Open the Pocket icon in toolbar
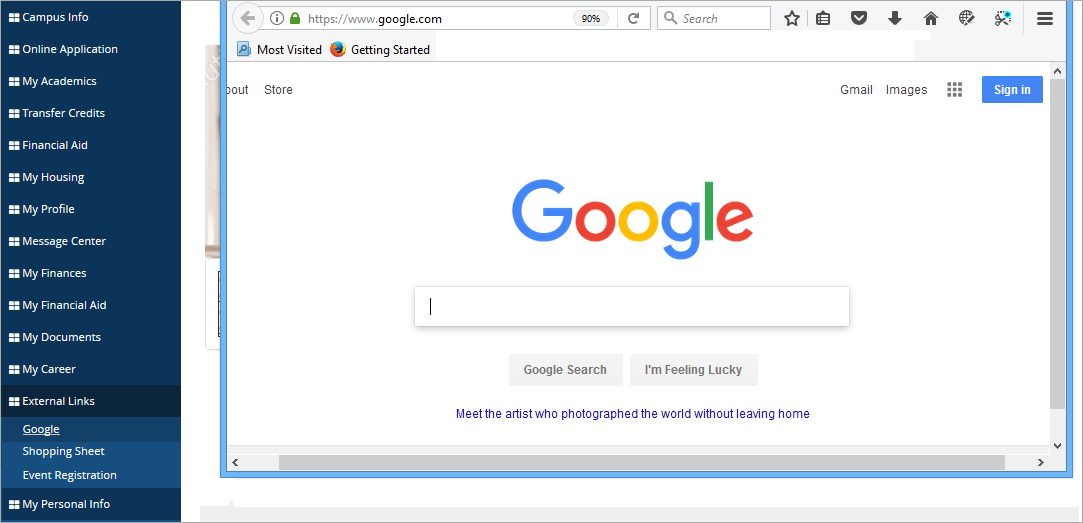The height and width of the screenshot is (523, 1083). click(859, 19)
